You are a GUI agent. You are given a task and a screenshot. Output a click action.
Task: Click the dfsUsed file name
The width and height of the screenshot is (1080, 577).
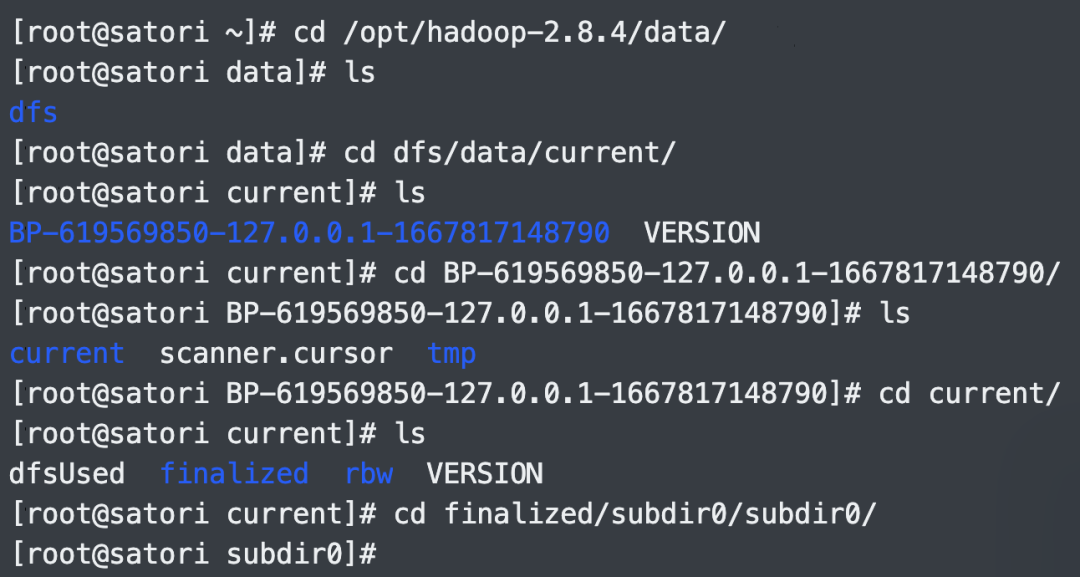click(x=67, y=474)
